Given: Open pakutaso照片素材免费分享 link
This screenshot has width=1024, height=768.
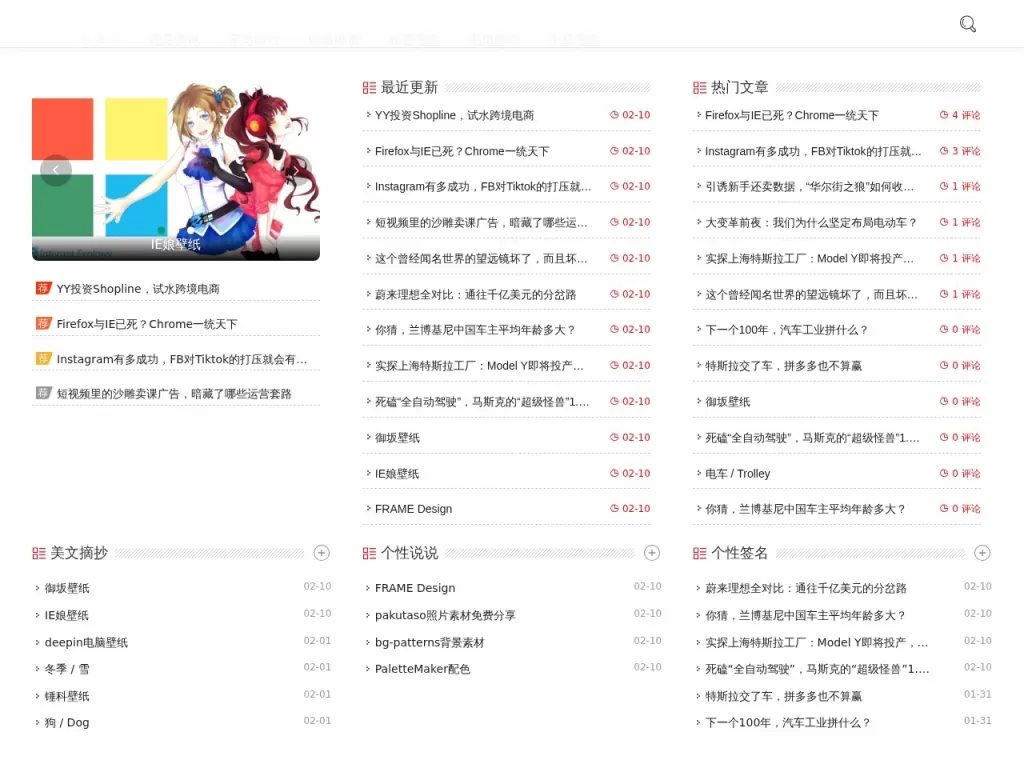Looking at the screenshot, I should click(x=445, y=615).
